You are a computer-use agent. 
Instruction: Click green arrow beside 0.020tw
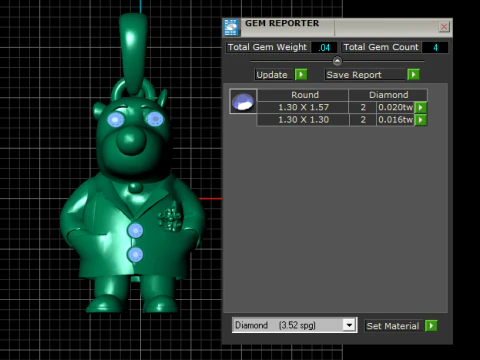click(x=421, y=107)
